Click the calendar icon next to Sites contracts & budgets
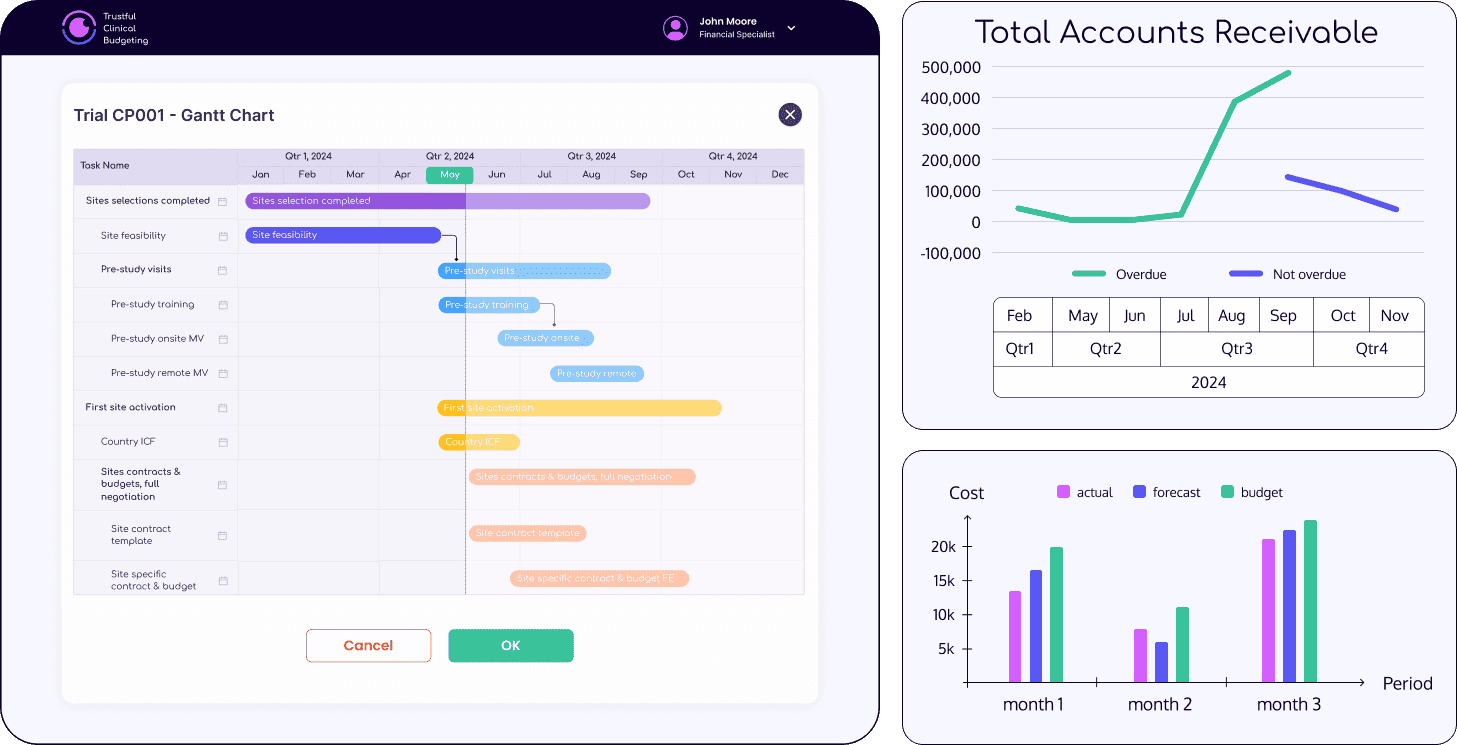 tap(225, 484)
